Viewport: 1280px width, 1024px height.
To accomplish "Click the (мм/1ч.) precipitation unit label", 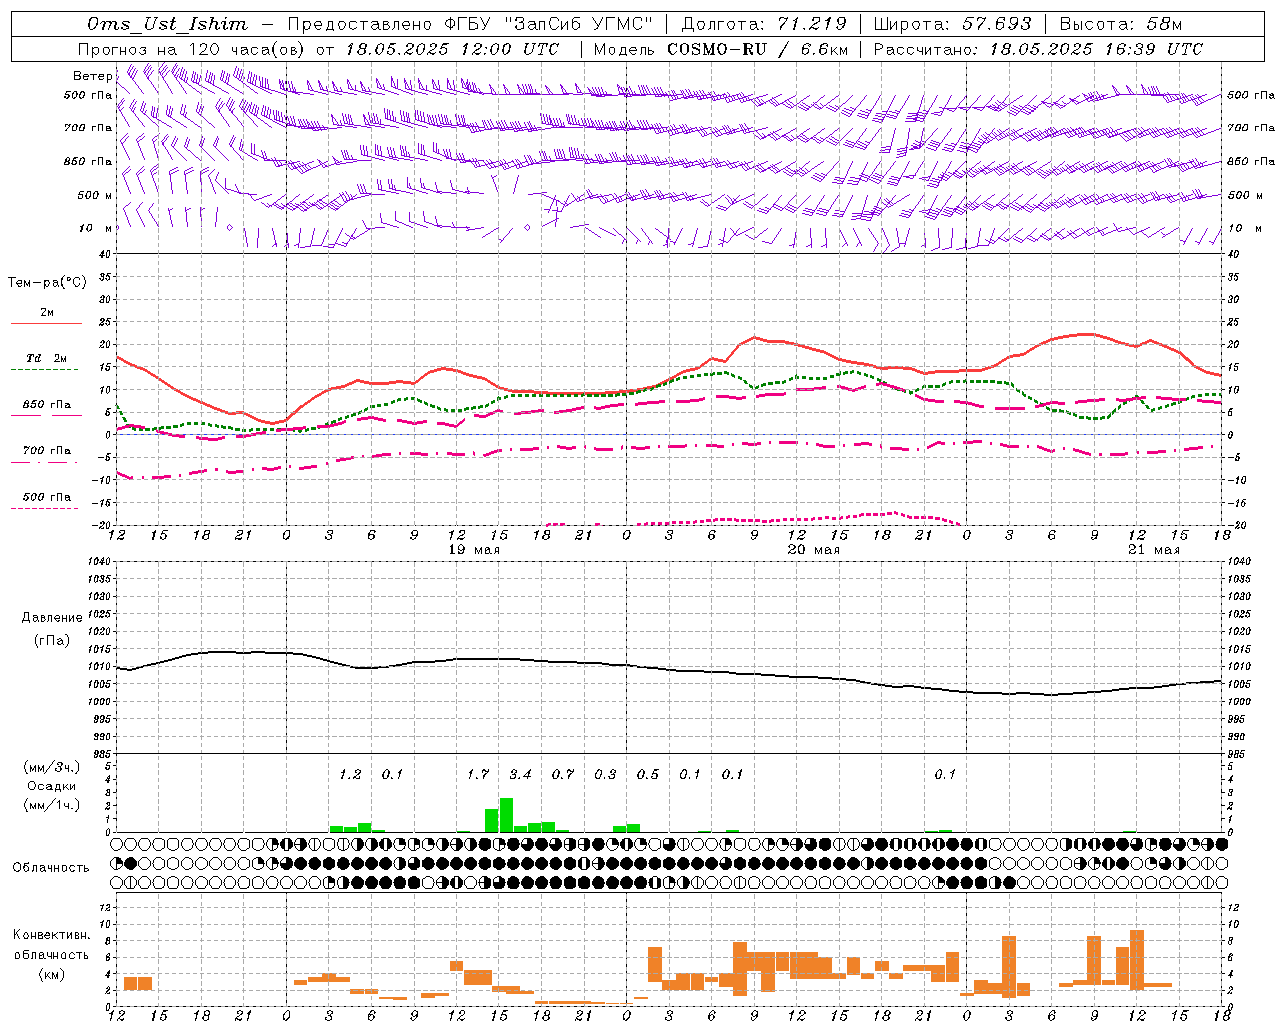I will [52, 805].
